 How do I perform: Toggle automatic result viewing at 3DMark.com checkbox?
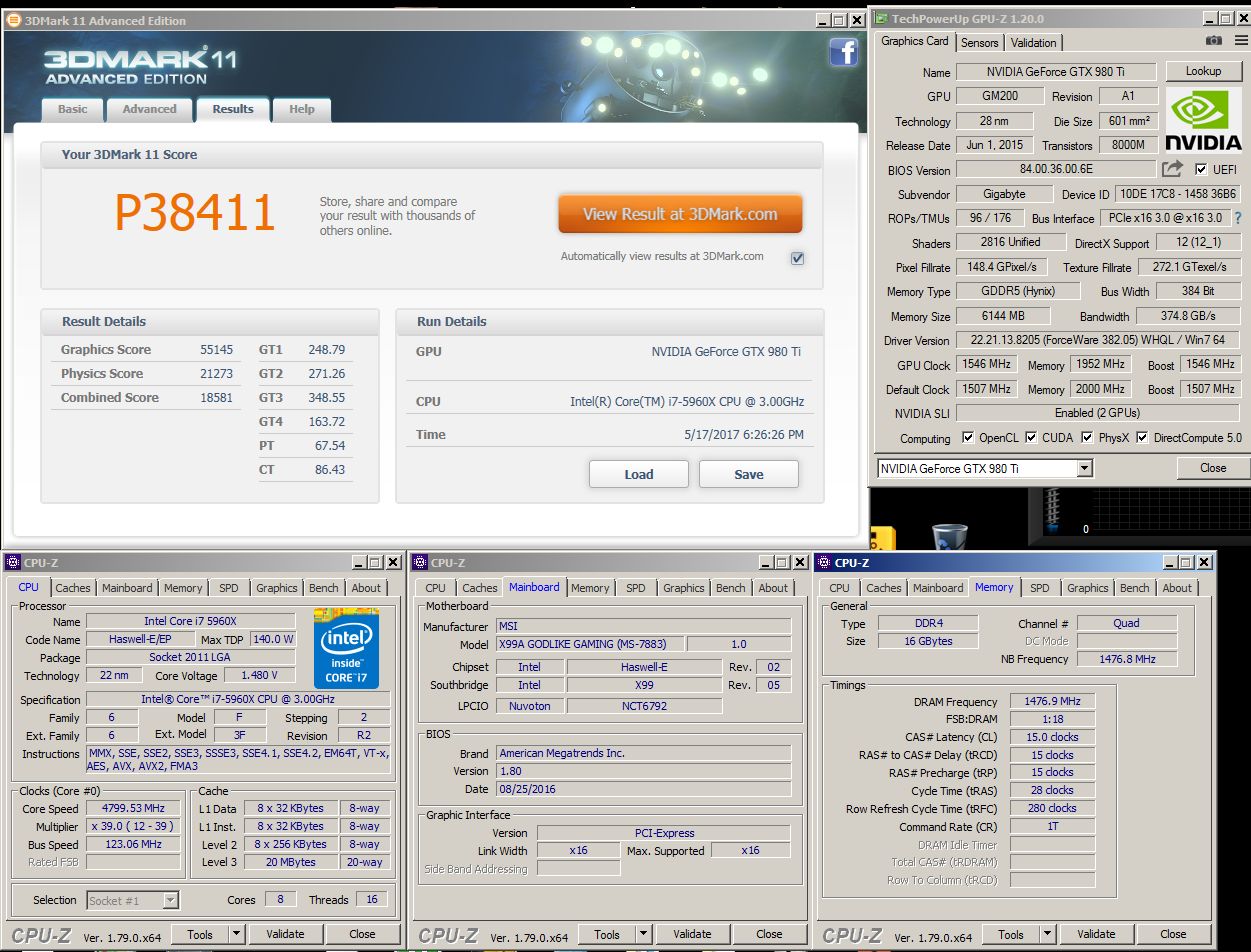(797, 258)
